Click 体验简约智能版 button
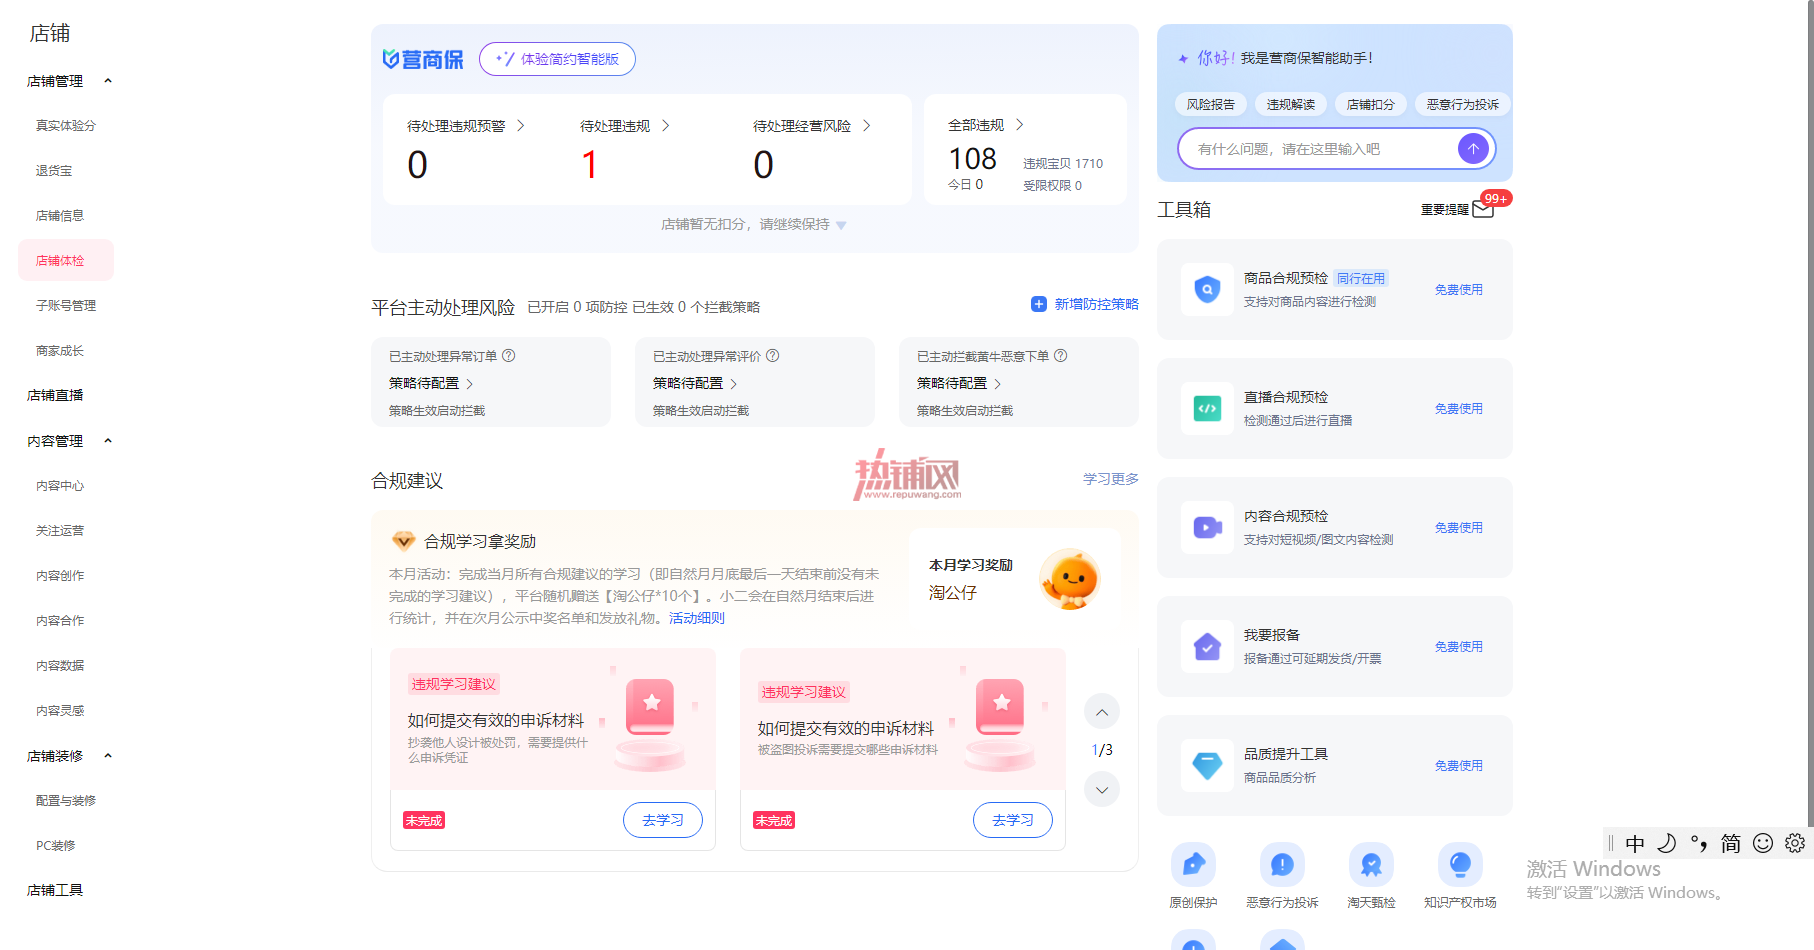Image resolution: width=1814 pixels, height=950 pixels. pos(557,59)
